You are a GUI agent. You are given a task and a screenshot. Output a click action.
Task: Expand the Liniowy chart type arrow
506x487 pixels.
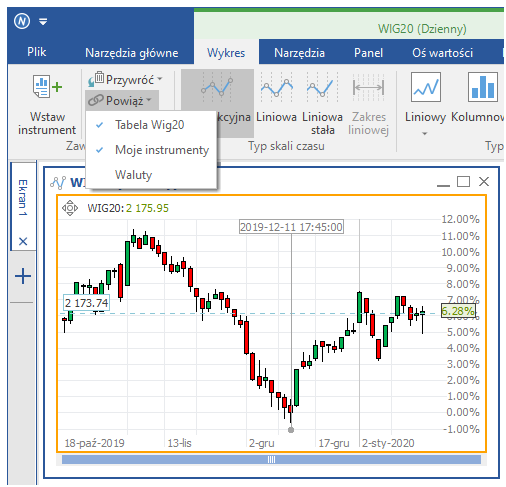coord(424,134)
